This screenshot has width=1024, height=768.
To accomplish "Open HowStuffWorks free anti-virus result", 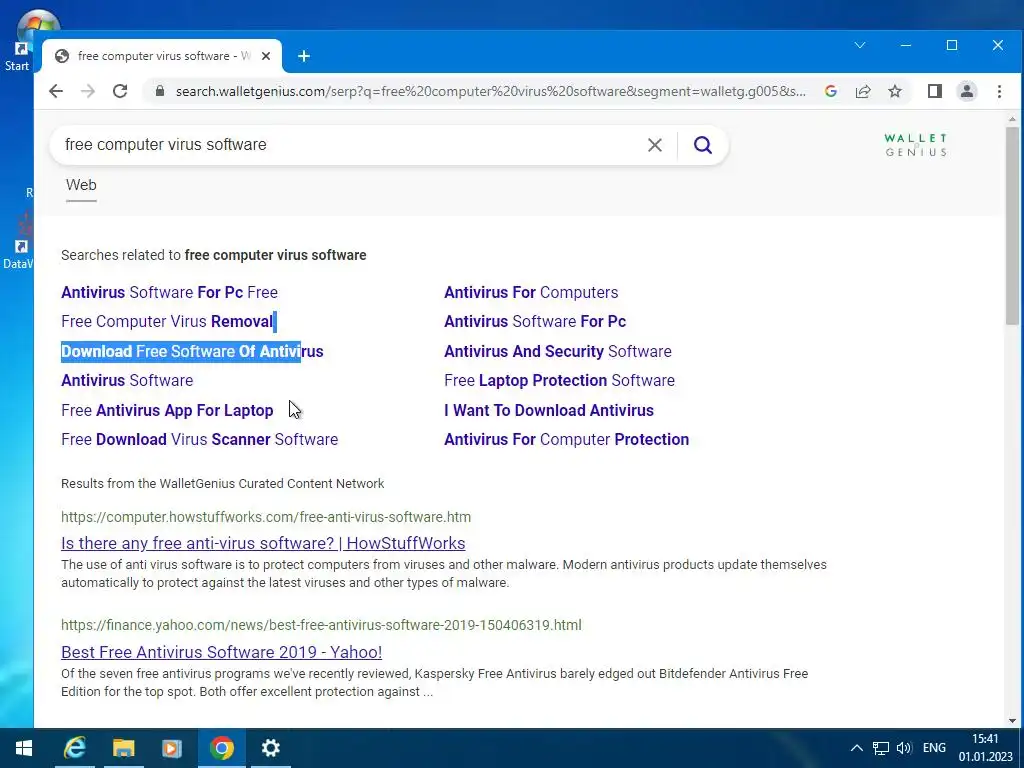I will point(263,543).
